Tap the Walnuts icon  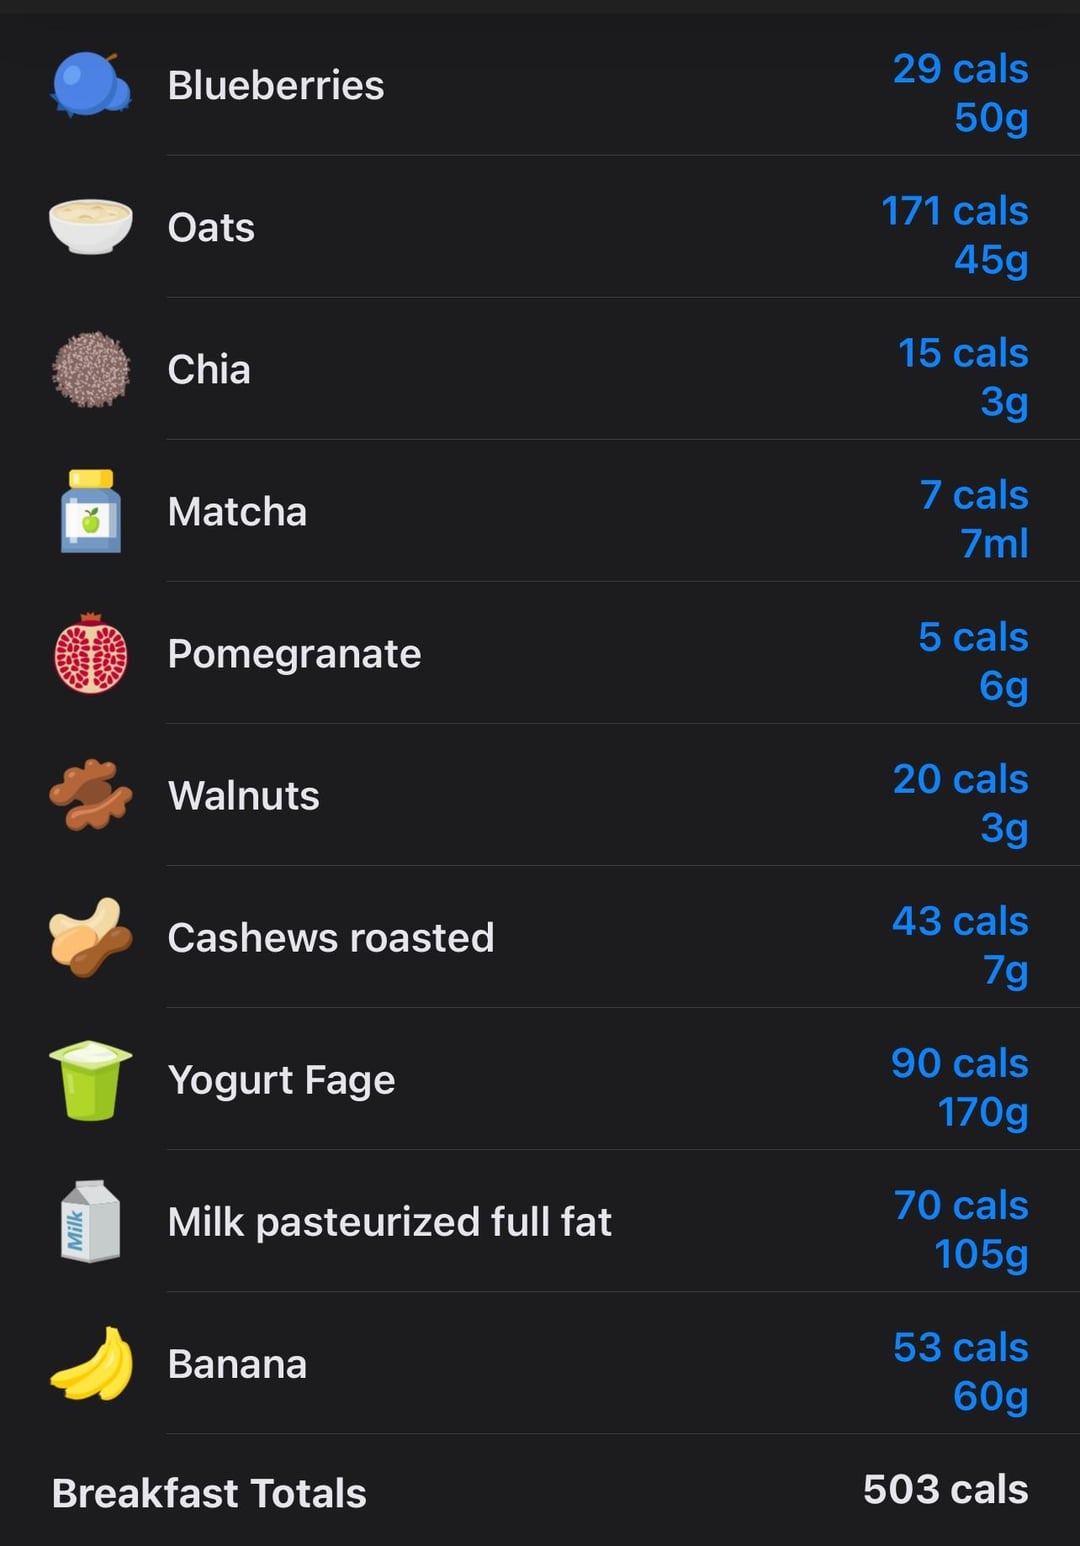point(90,795)
